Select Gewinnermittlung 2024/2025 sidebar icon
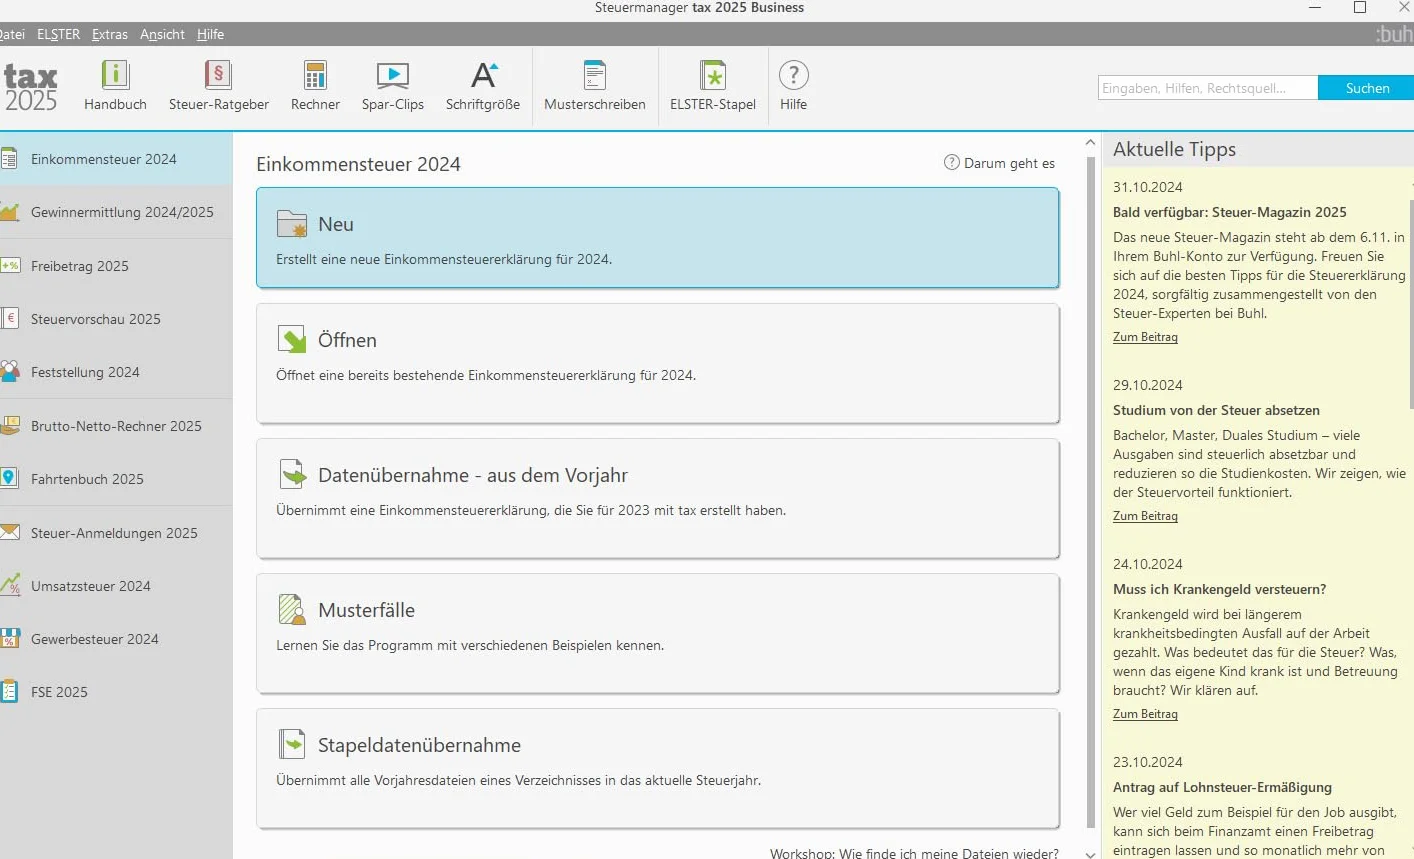The width and height of the screenshot is (1414, 859). click(x=9, y=212)
